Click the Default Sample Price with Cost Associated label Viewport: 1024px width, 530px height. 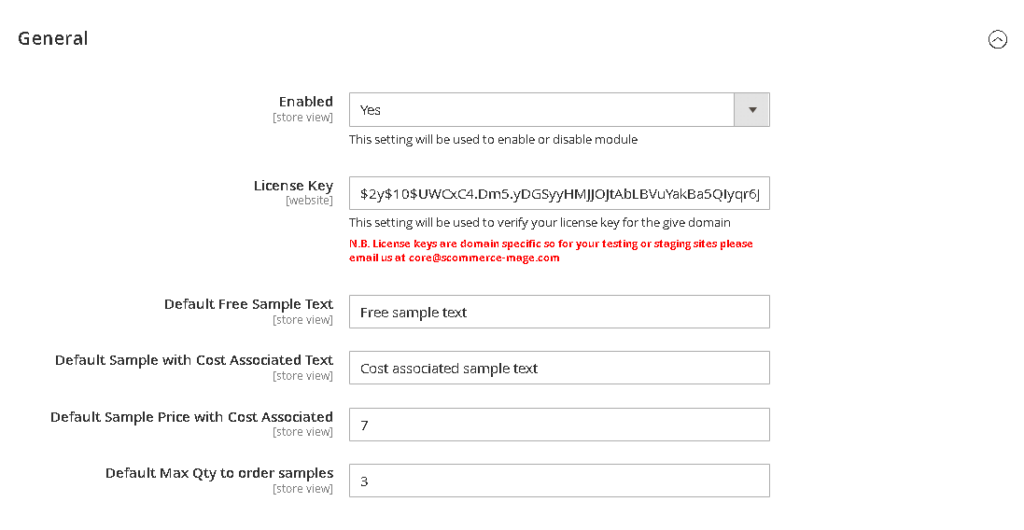(192, 417)
